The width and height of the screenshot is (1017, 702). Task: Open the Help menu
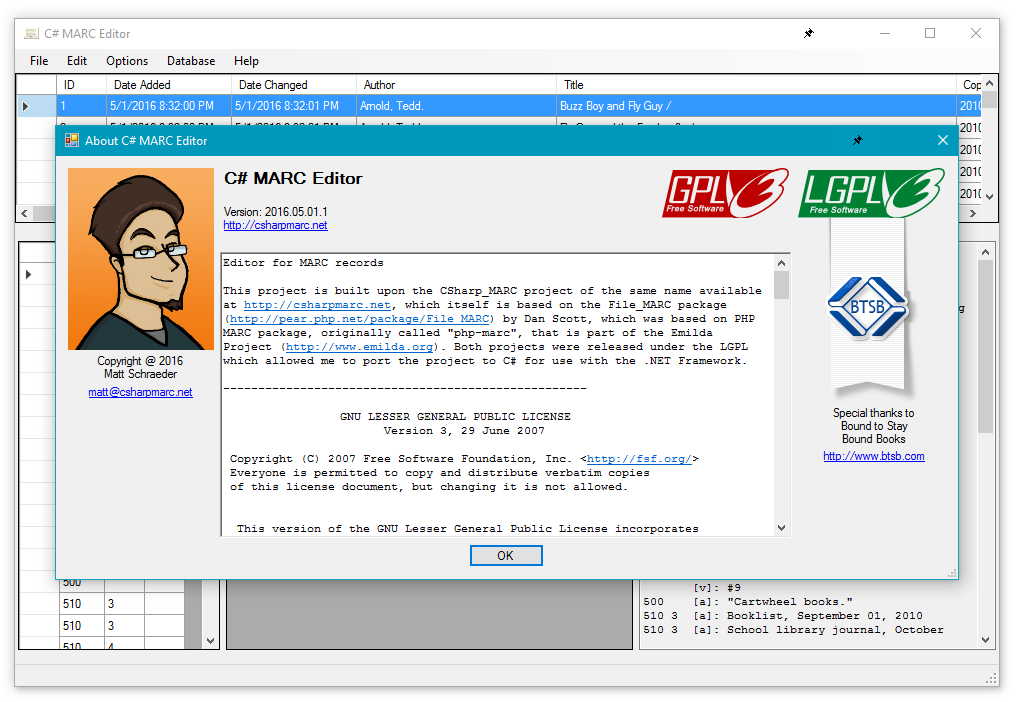pyautogui.click(x=246, y=61)
